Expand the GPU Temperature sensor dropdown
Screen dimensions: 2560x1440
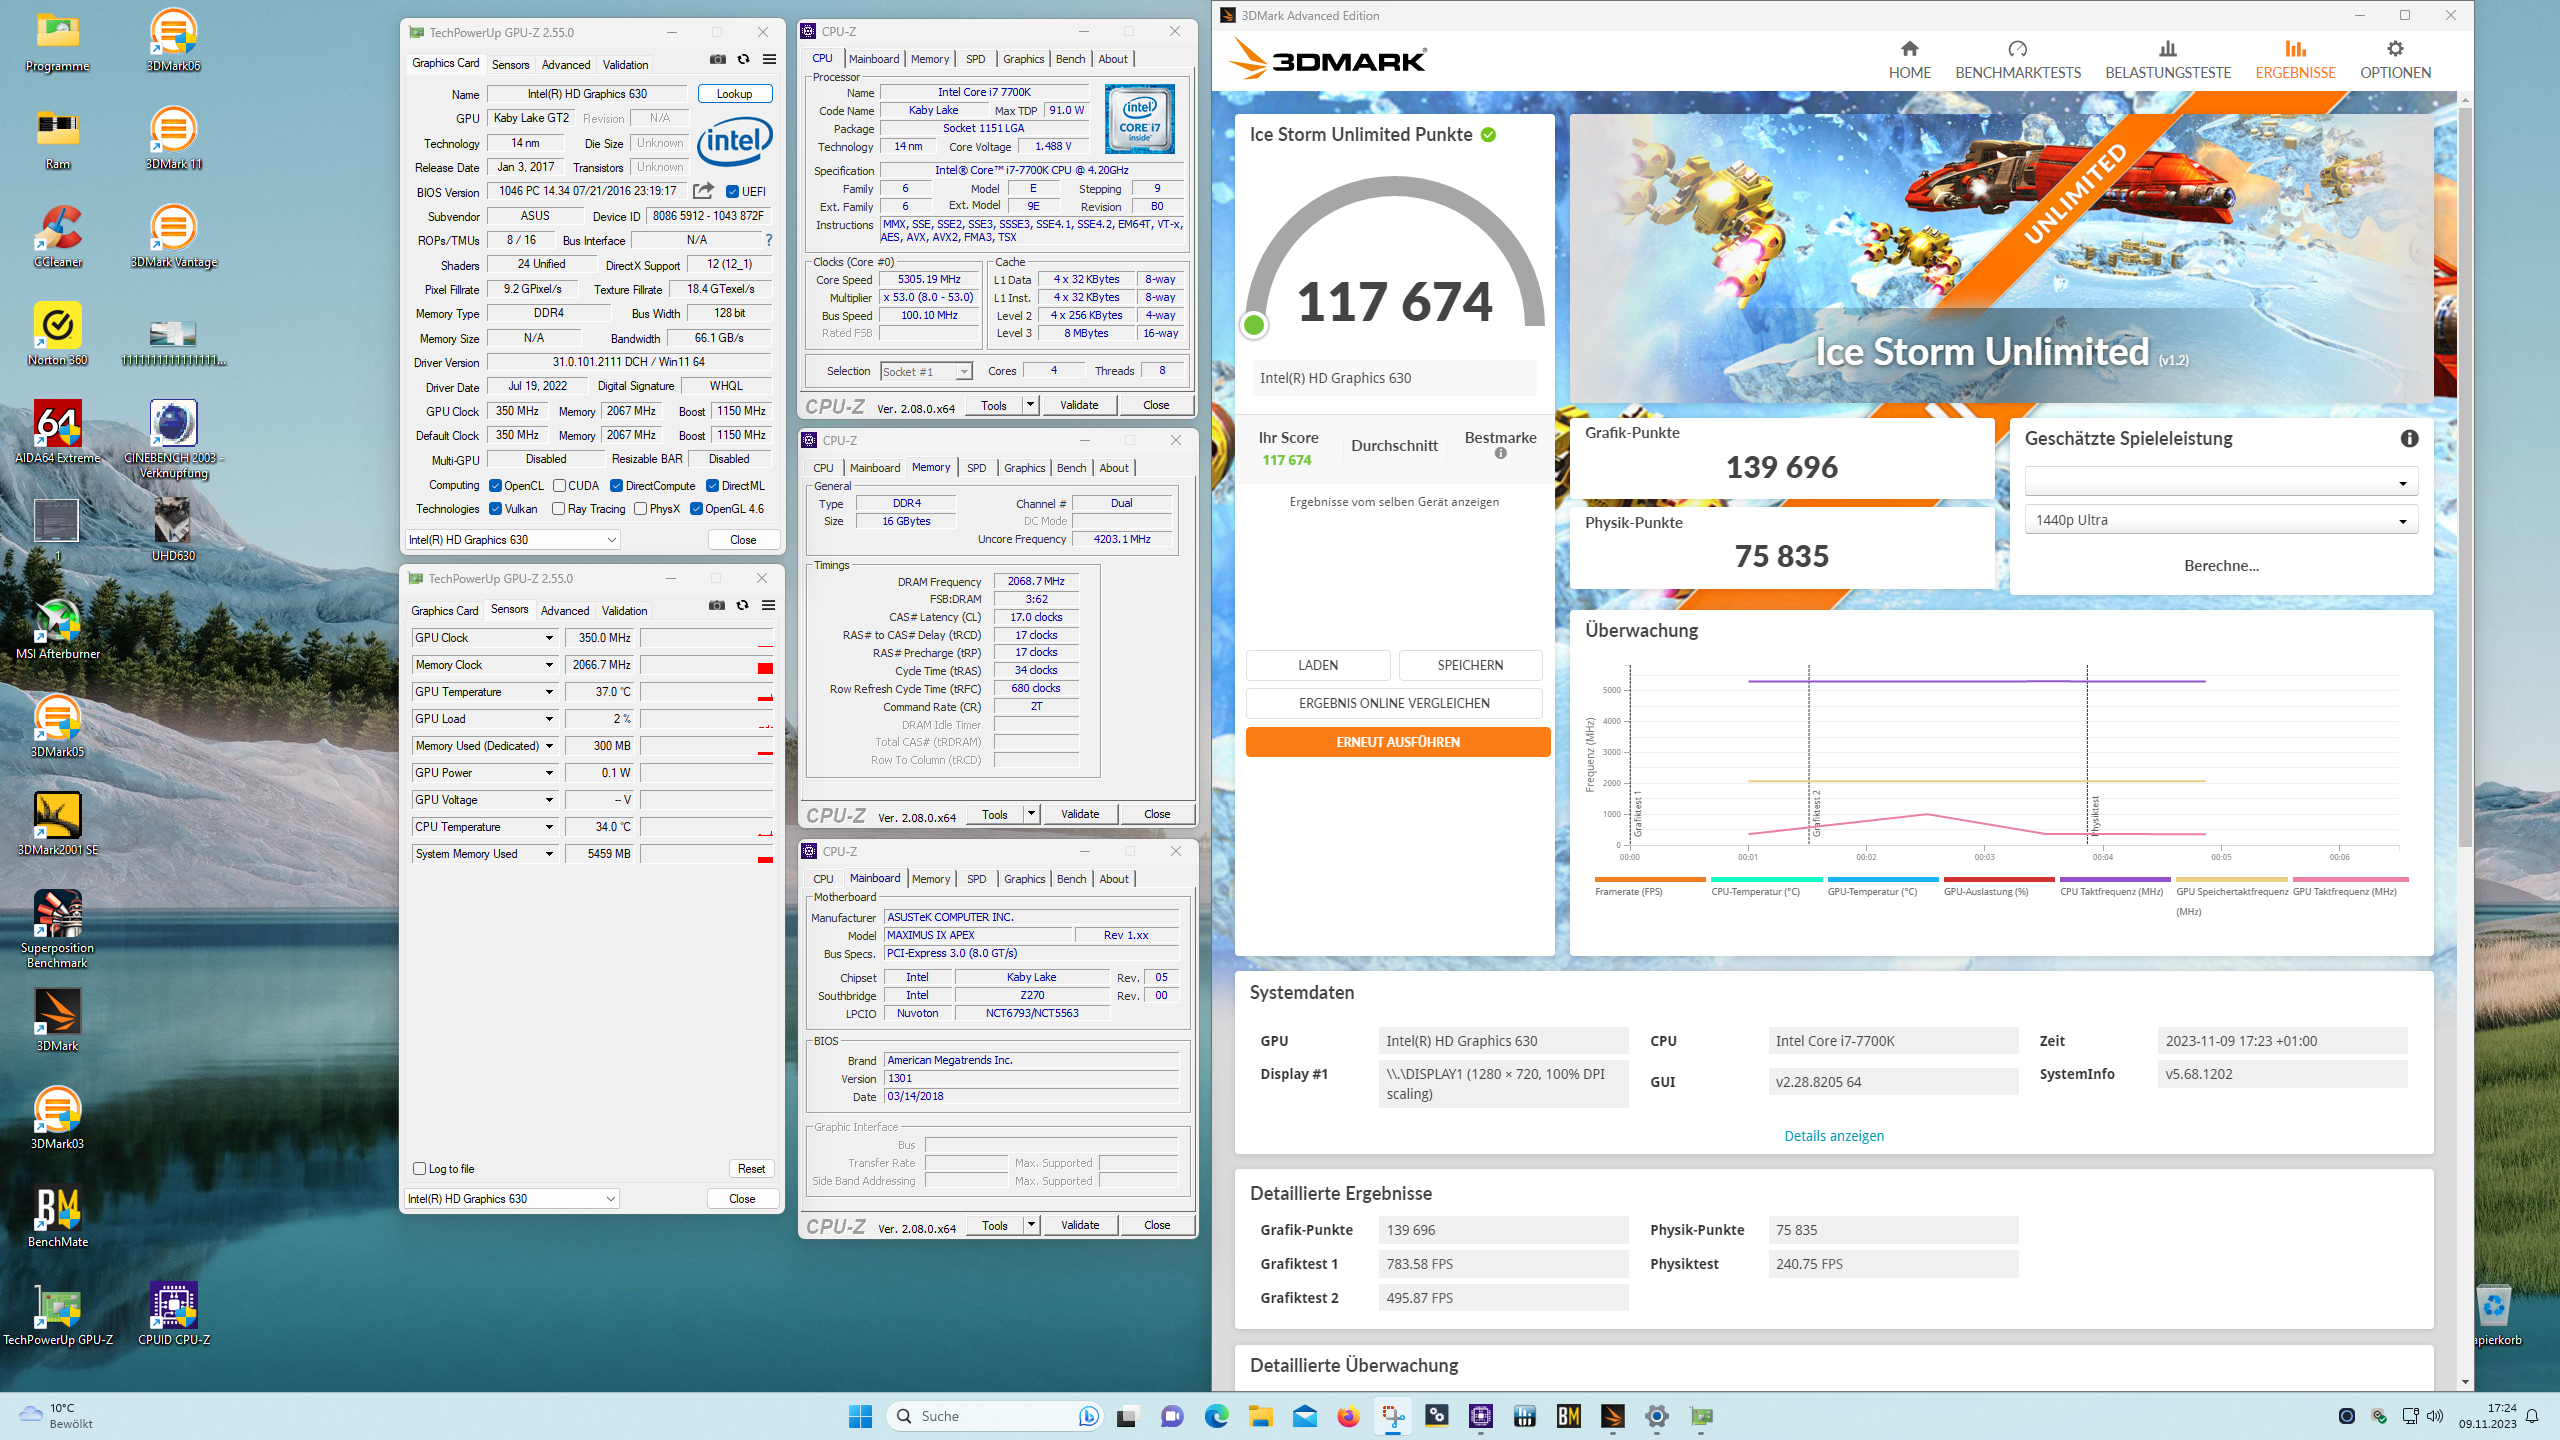point(549,692)
